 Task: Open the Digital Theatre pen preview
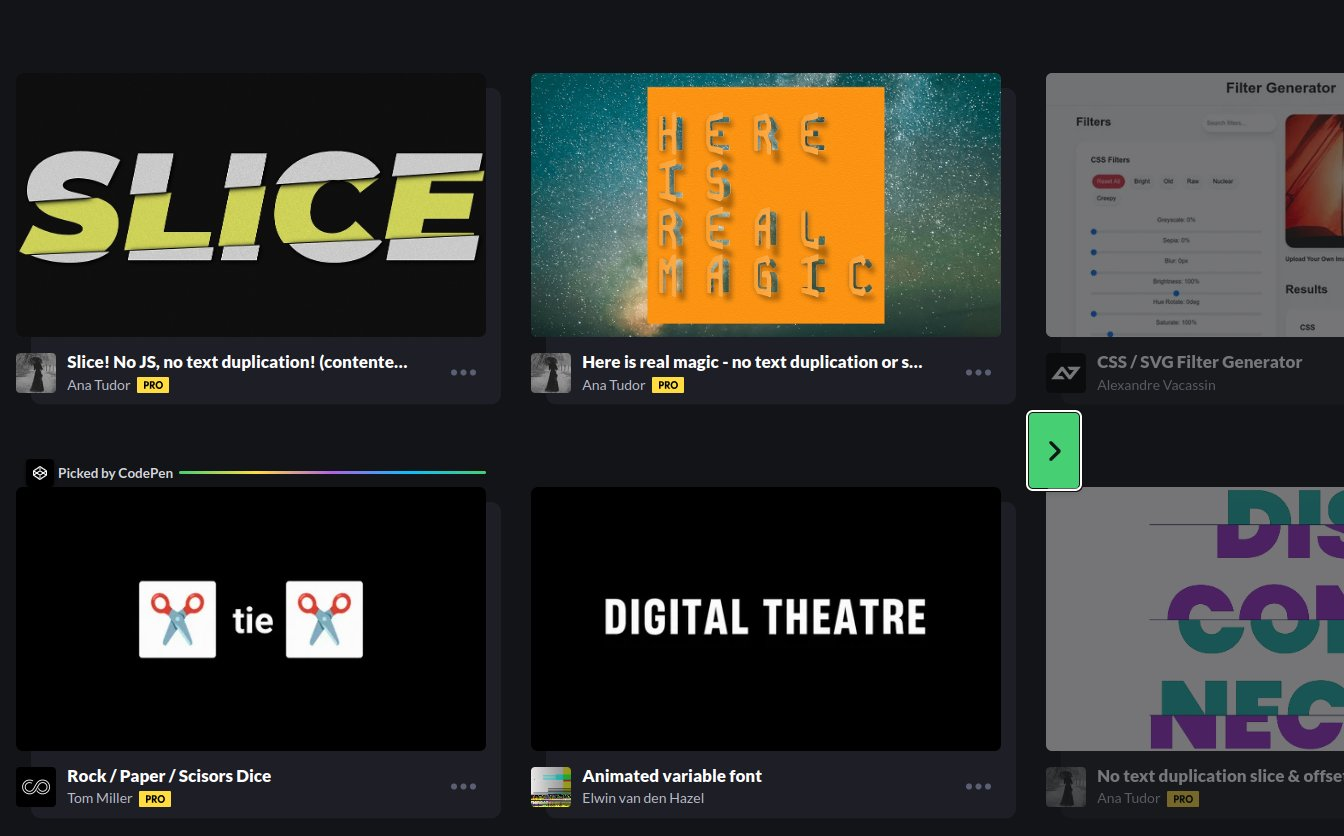pos(766,619)
